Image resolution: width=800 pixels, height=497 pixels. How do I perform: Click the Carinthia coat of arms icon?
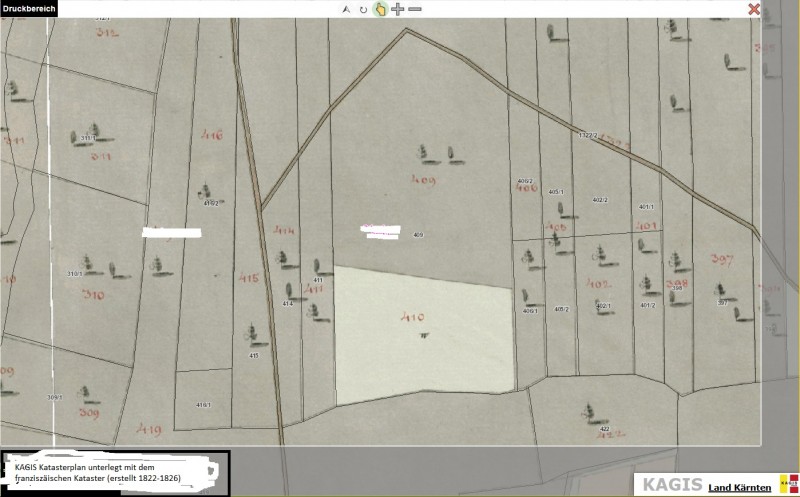[x=787, y=485]
